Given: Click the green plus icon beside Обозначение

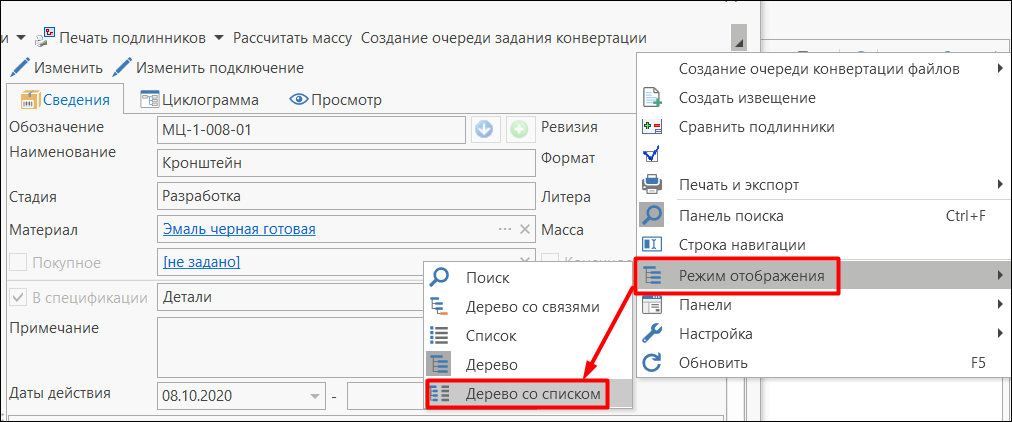Looking at the screenshot, I should coord(518,130).
